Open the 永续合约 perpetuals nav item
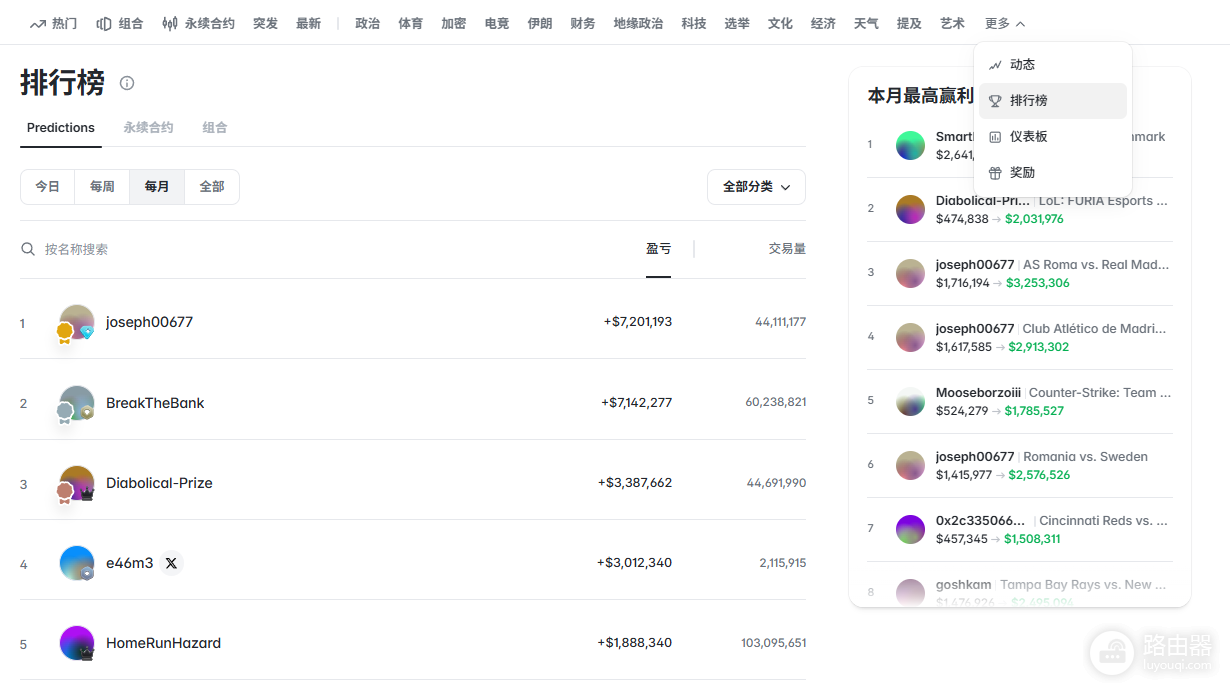The image size is (1230, 693). click(199, 23)
